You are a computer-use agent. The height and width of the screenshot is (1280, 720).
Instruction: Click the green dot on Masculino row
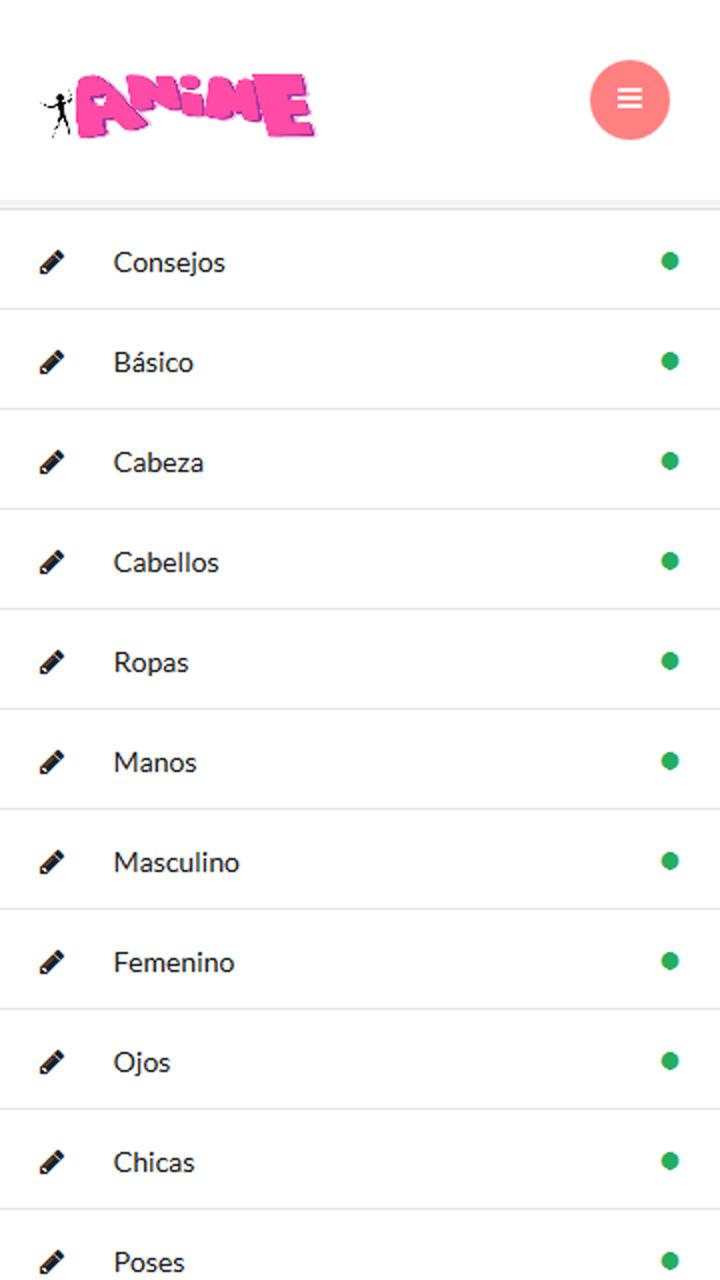click(x=670, y=861)
